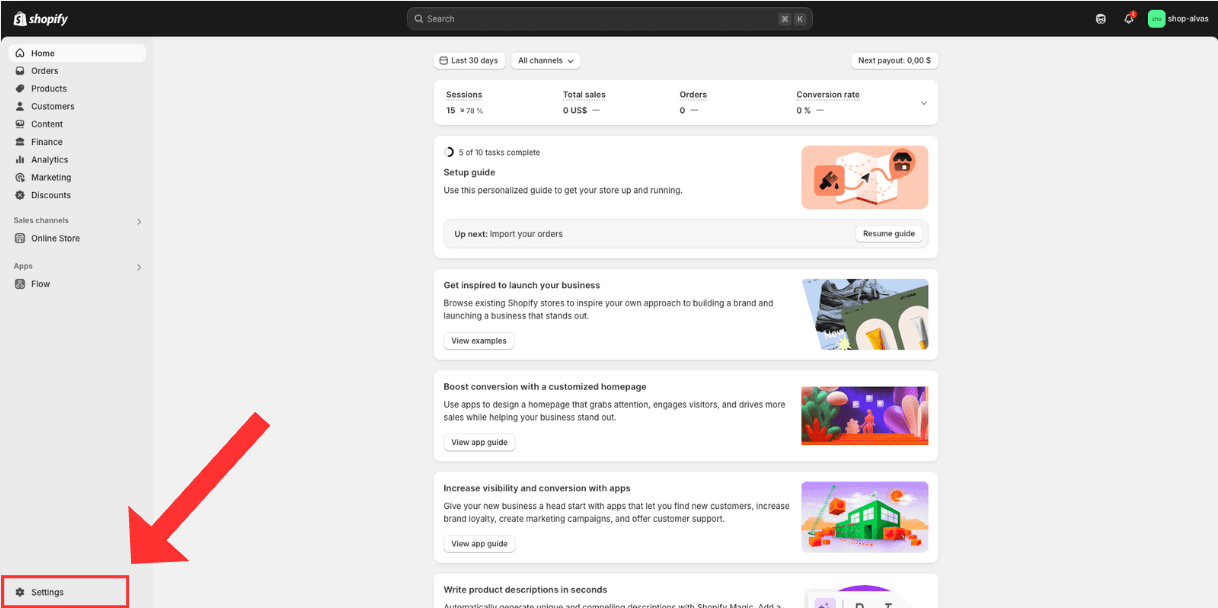Click the magnifier icon in the search bar

pos(419,19)
